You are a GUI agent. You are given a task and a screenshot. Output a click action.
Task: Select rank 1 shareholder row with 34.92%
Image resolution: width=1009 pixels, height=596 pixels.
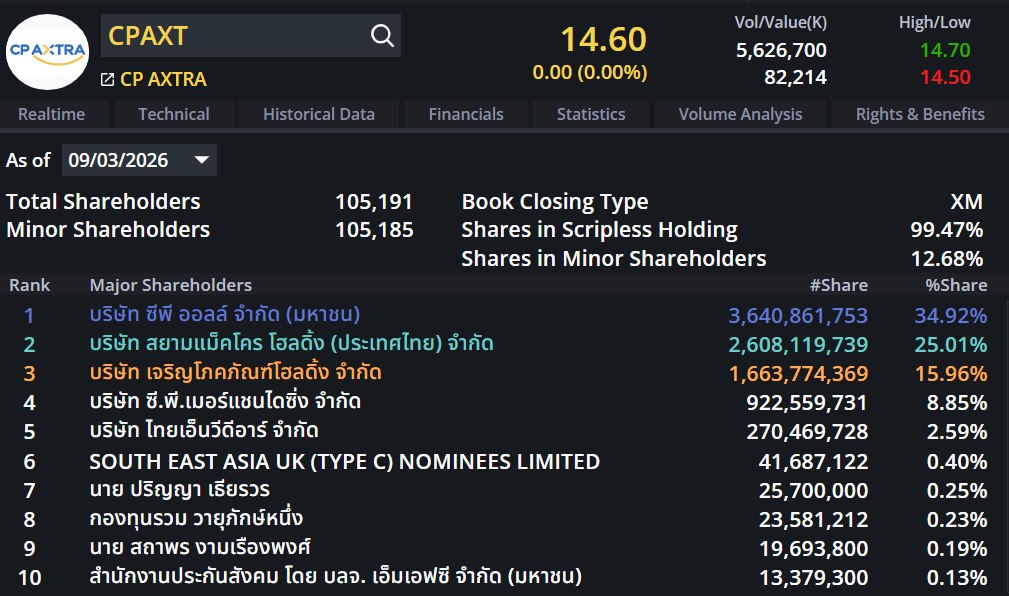pos(500,316)
